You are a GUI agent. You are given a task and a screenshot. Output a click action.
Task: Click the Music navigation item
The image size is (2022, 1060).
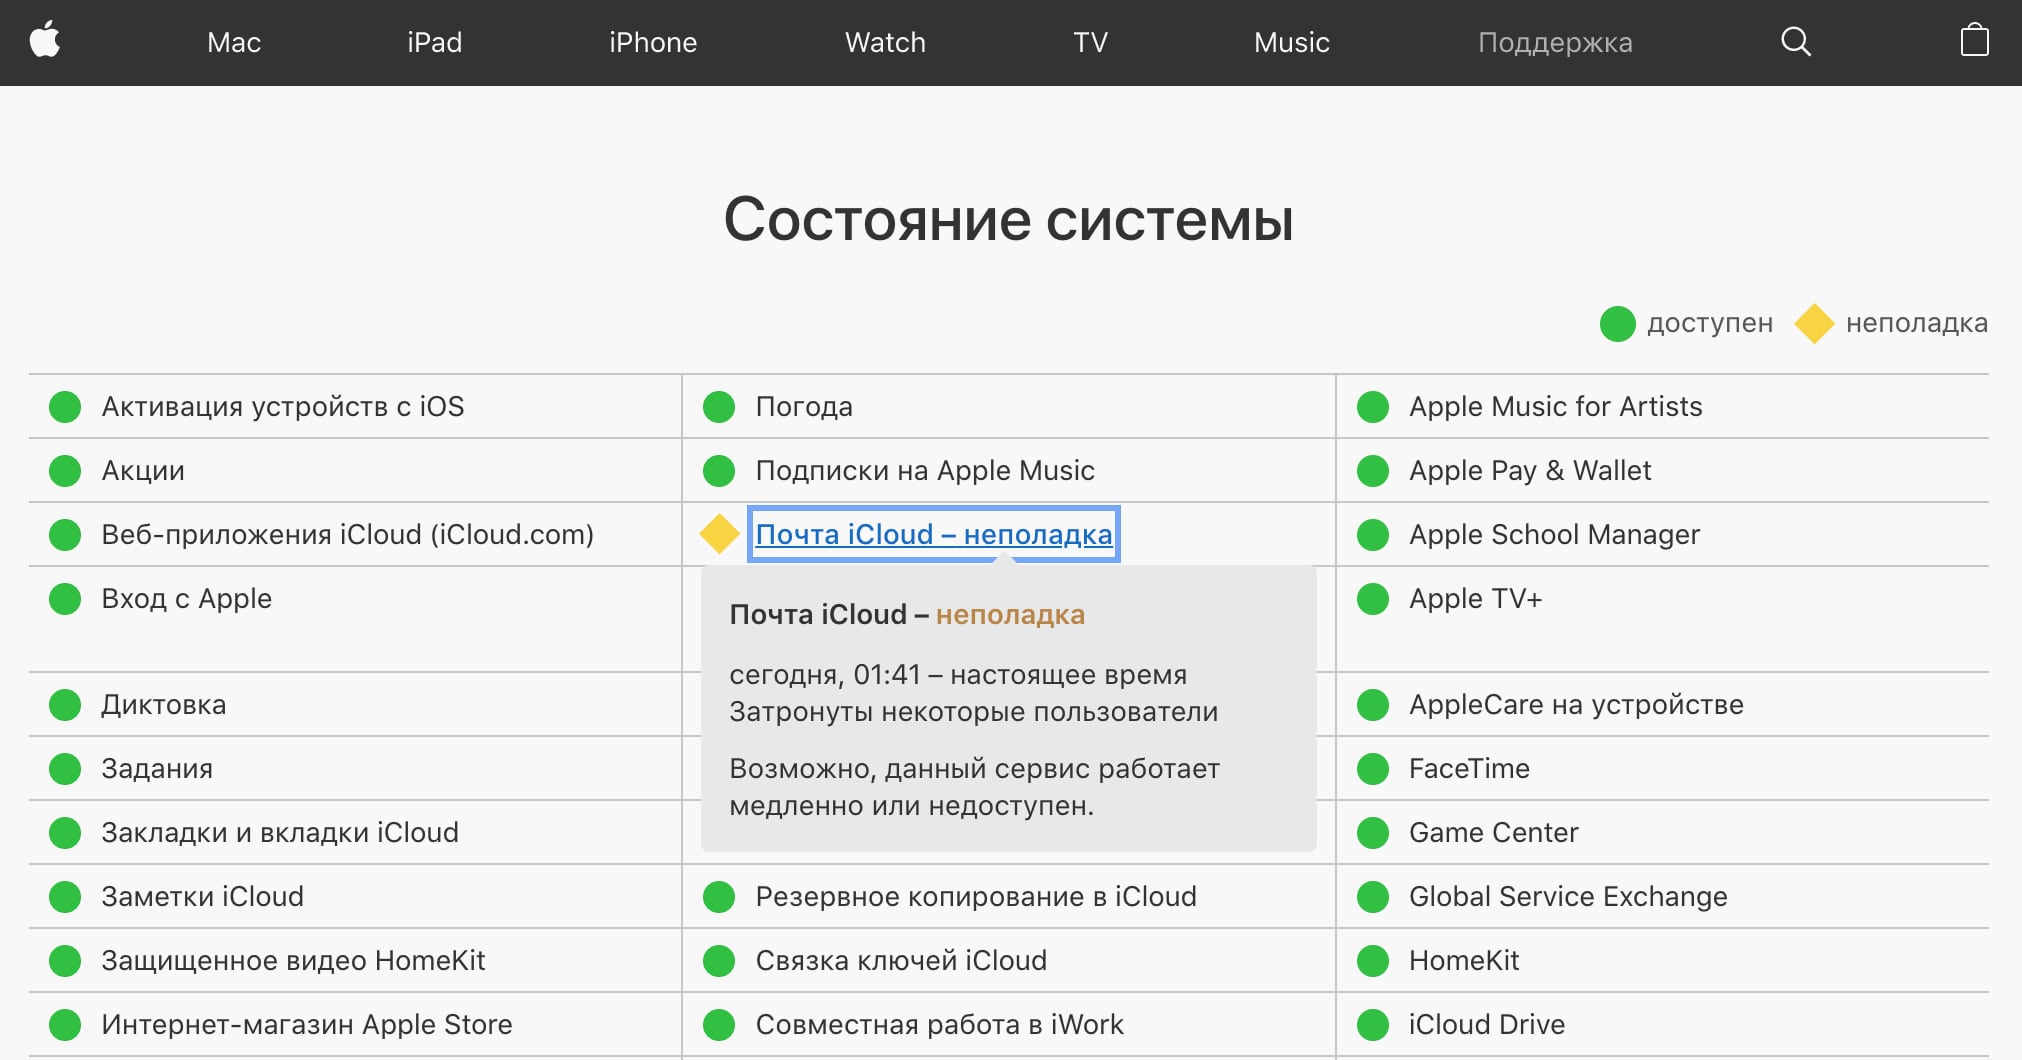point(1290,42)
